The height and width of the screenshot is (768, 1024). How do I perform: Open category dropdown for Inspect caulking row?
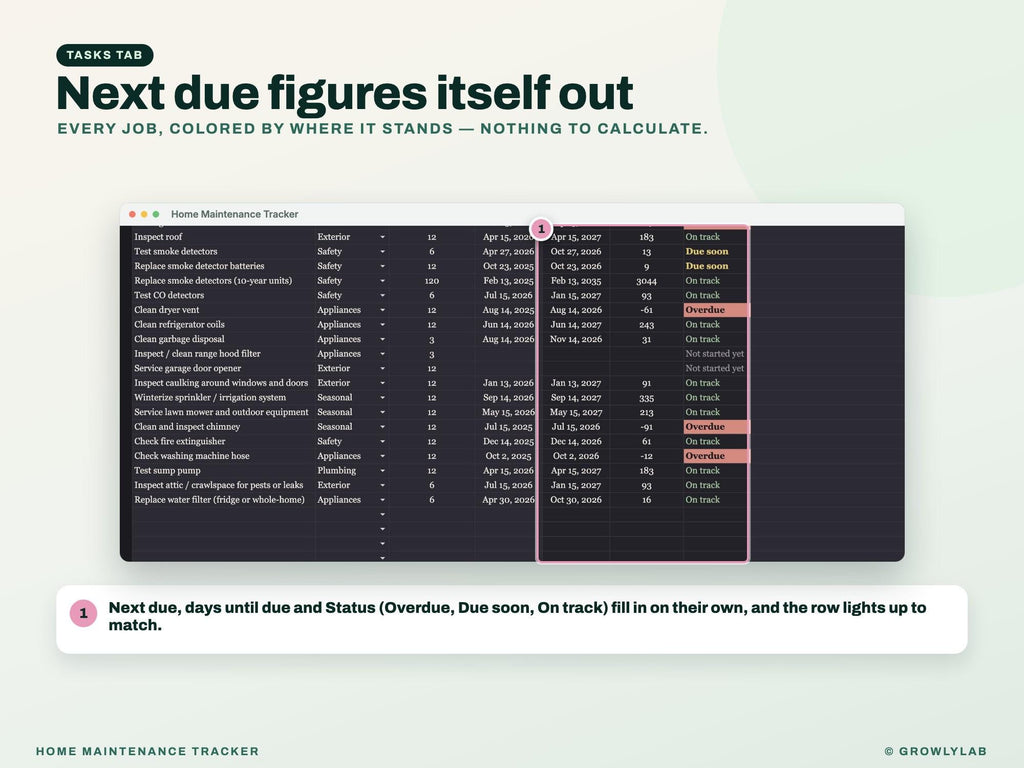pos(383,383)
